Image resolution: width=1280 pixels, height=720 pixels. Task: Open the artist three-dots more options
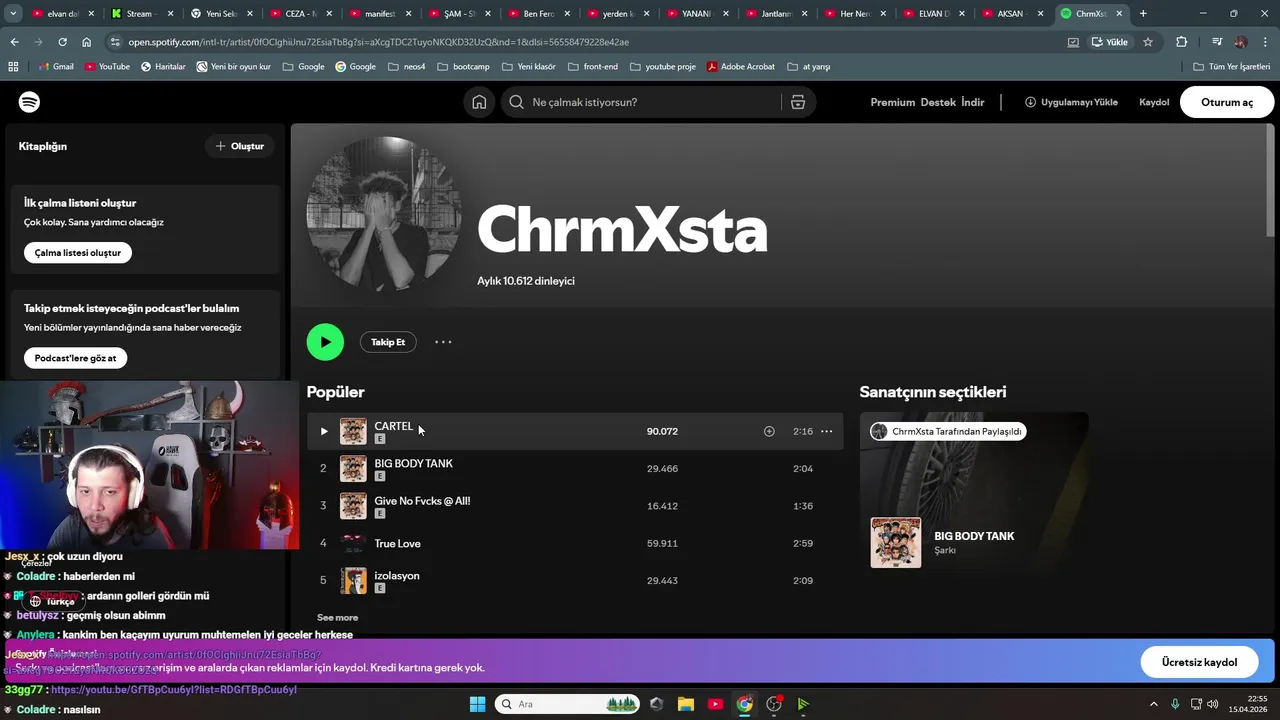coord(443,342)
